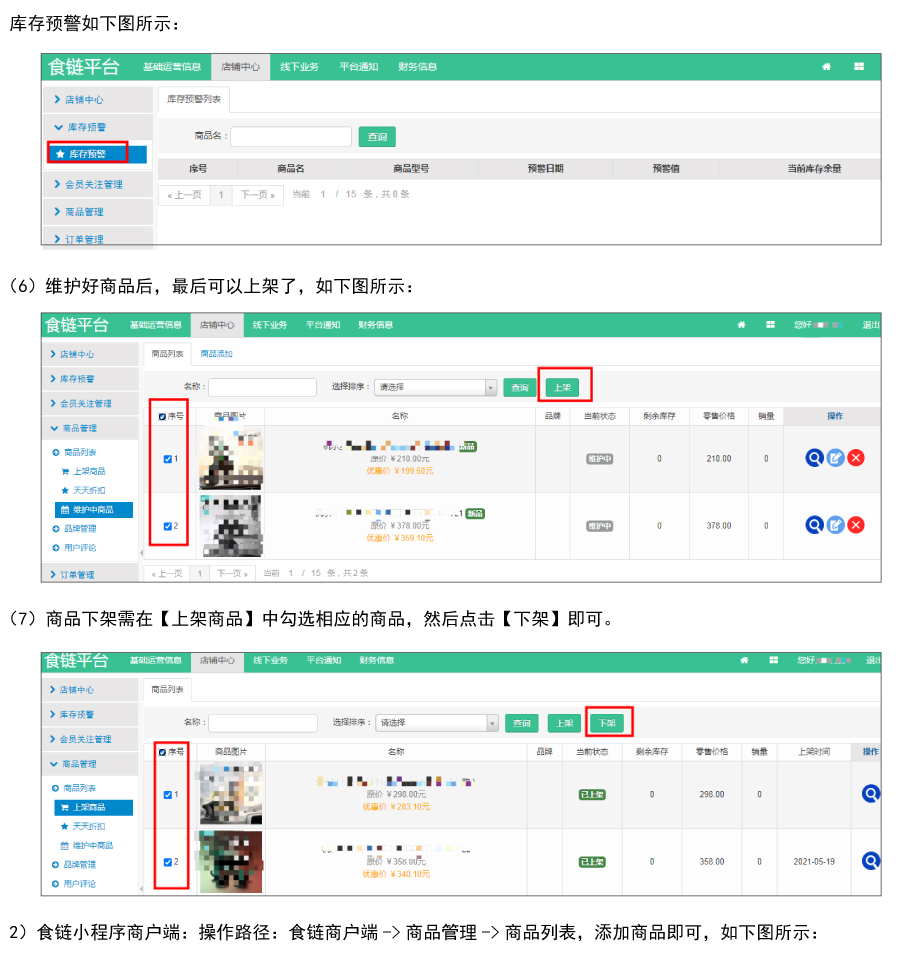
Task: Click the grid menu icon in the inventory warning header
Action: [858, 67]
